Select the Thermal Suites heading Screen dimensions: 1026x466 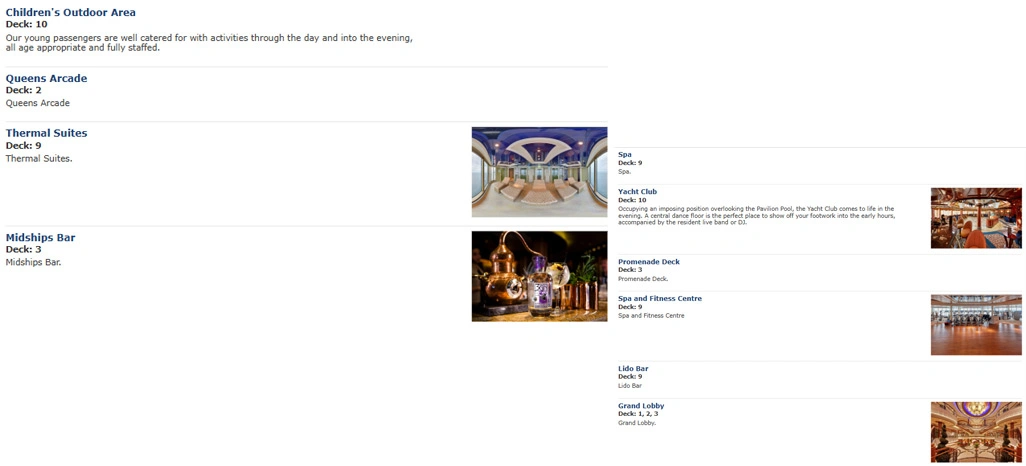(x=46, y=133)
